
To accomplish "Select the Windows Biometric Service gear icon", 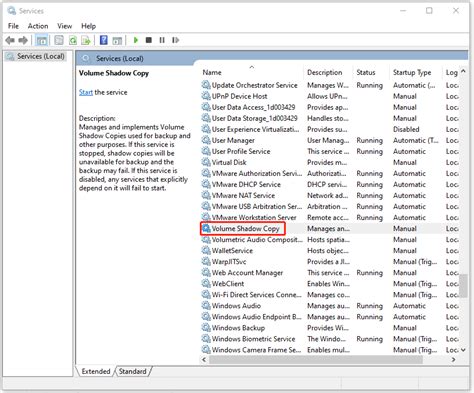I will pyautogui.click(x=206, y=339).
